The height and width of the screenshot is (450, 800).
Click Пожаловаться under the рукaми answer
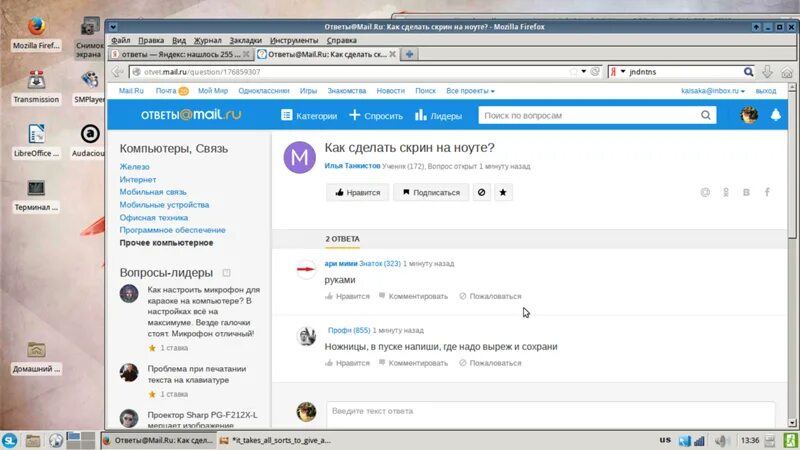click(490, 296)
